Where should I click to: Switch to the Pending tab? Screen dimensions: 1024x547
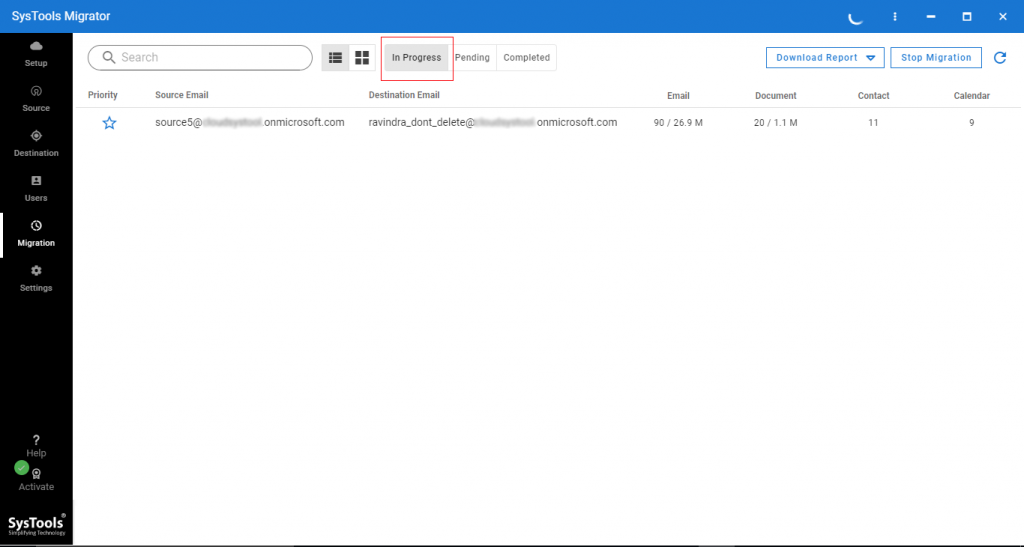click(472, 57)
